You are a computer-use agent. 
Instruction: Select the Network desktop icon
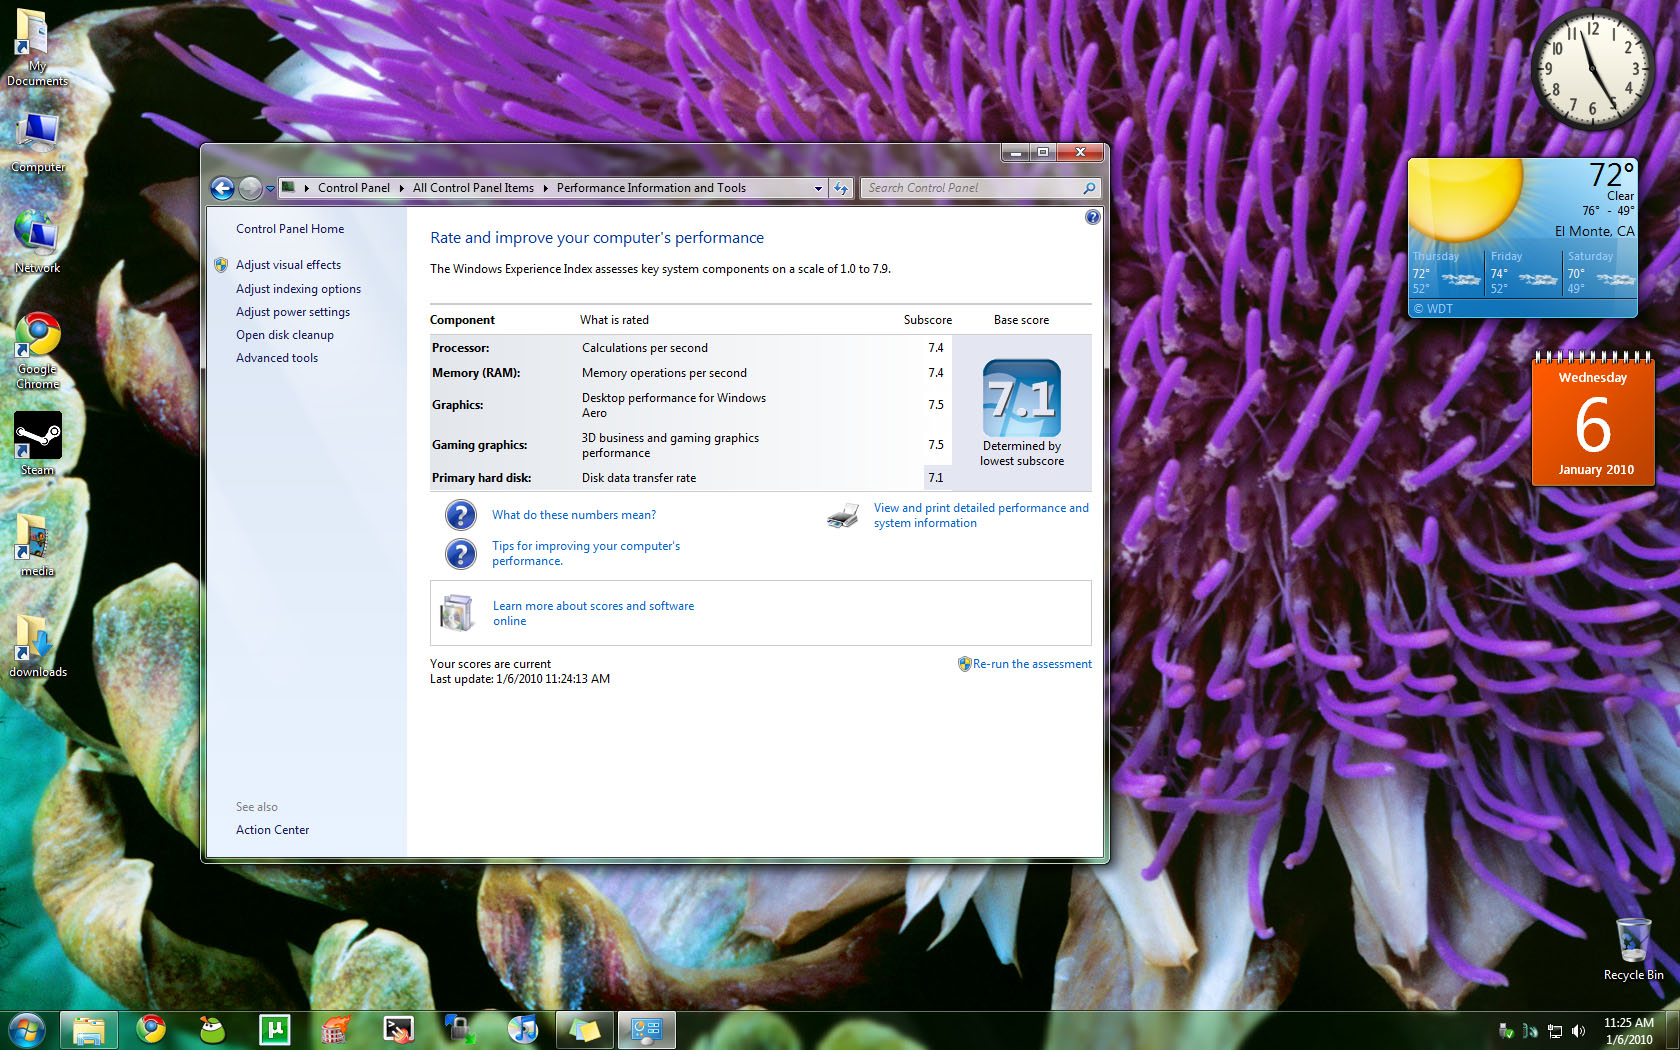(x=37, y=241)
